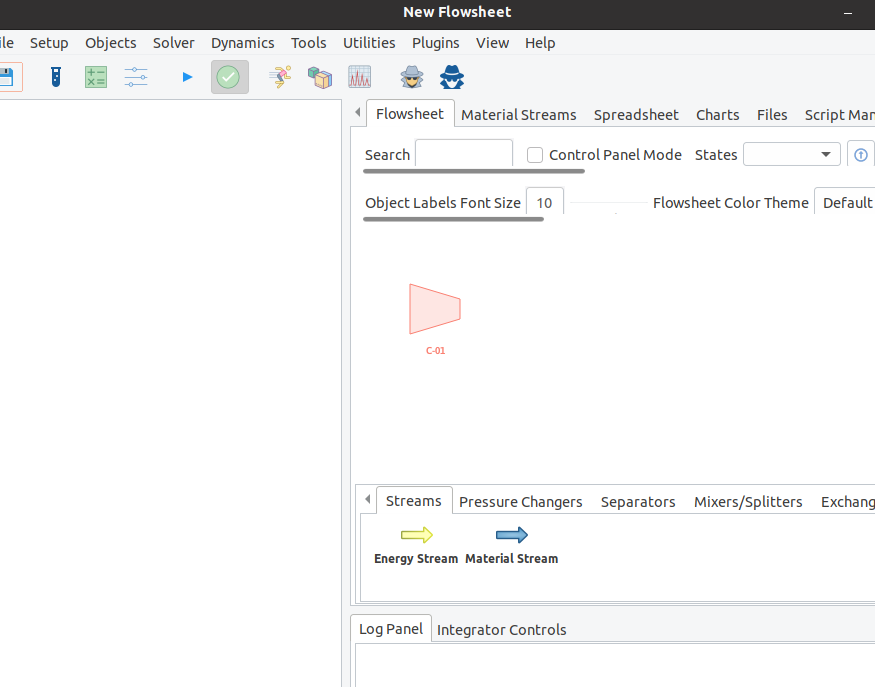Open the Flowsheet Color Theme dropdown
The image size is (875, 687).
tap(844, 202)
